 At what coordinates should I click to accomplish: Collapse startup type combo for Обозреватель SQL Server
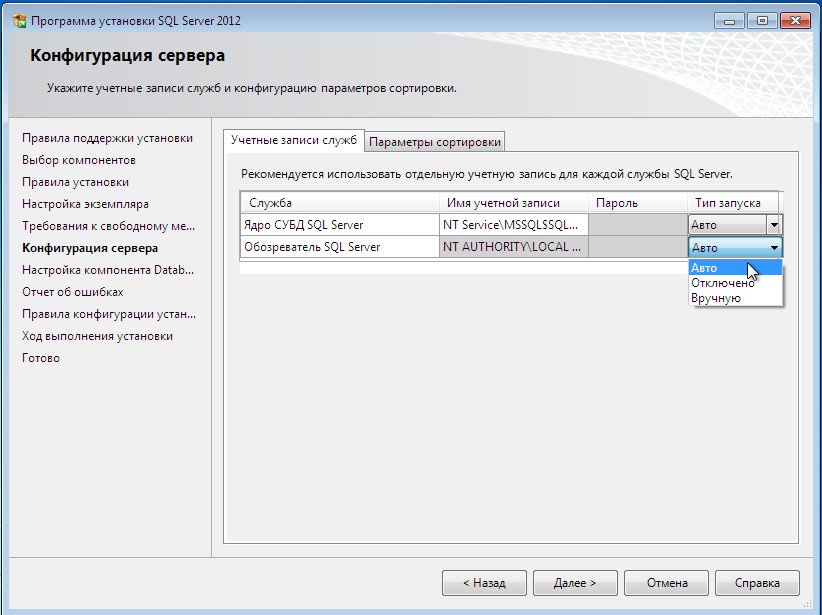point(774,247)
